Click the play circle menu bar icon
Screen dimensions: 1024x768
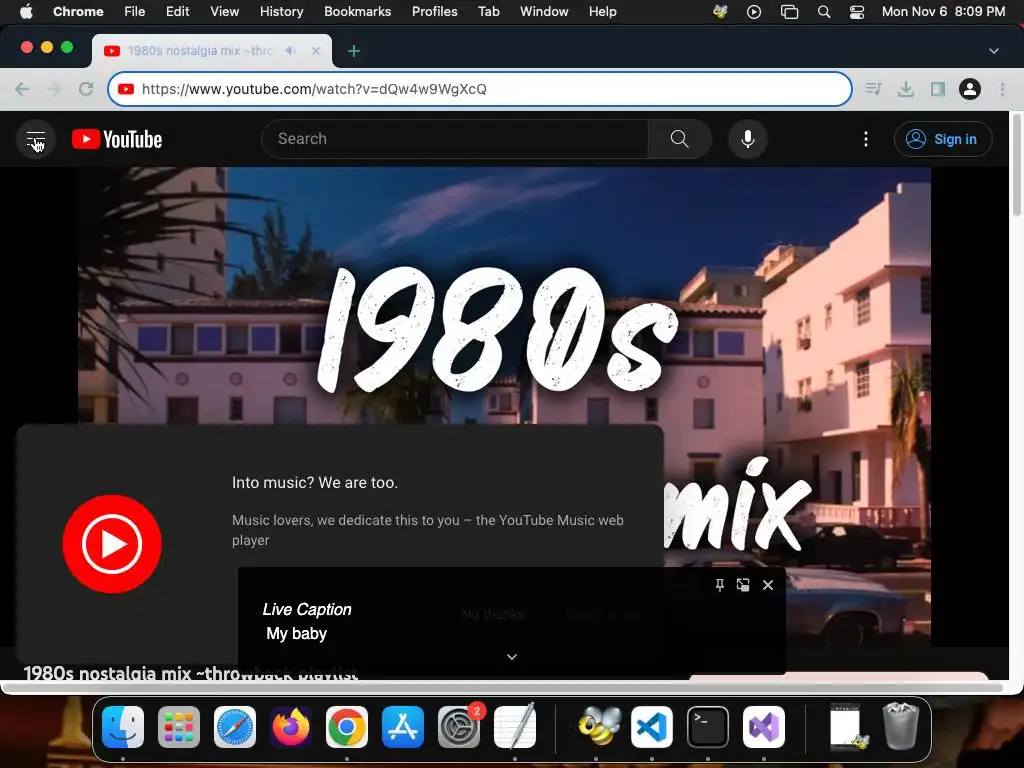click(x=754, y=12)
